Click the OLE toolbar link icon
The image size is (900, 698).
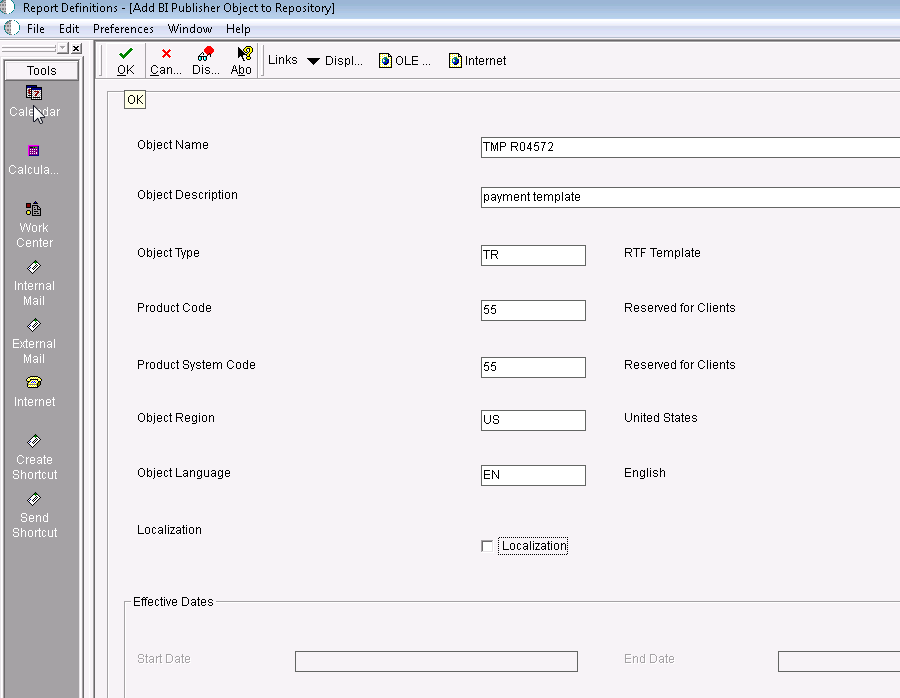tap(385, 61)
